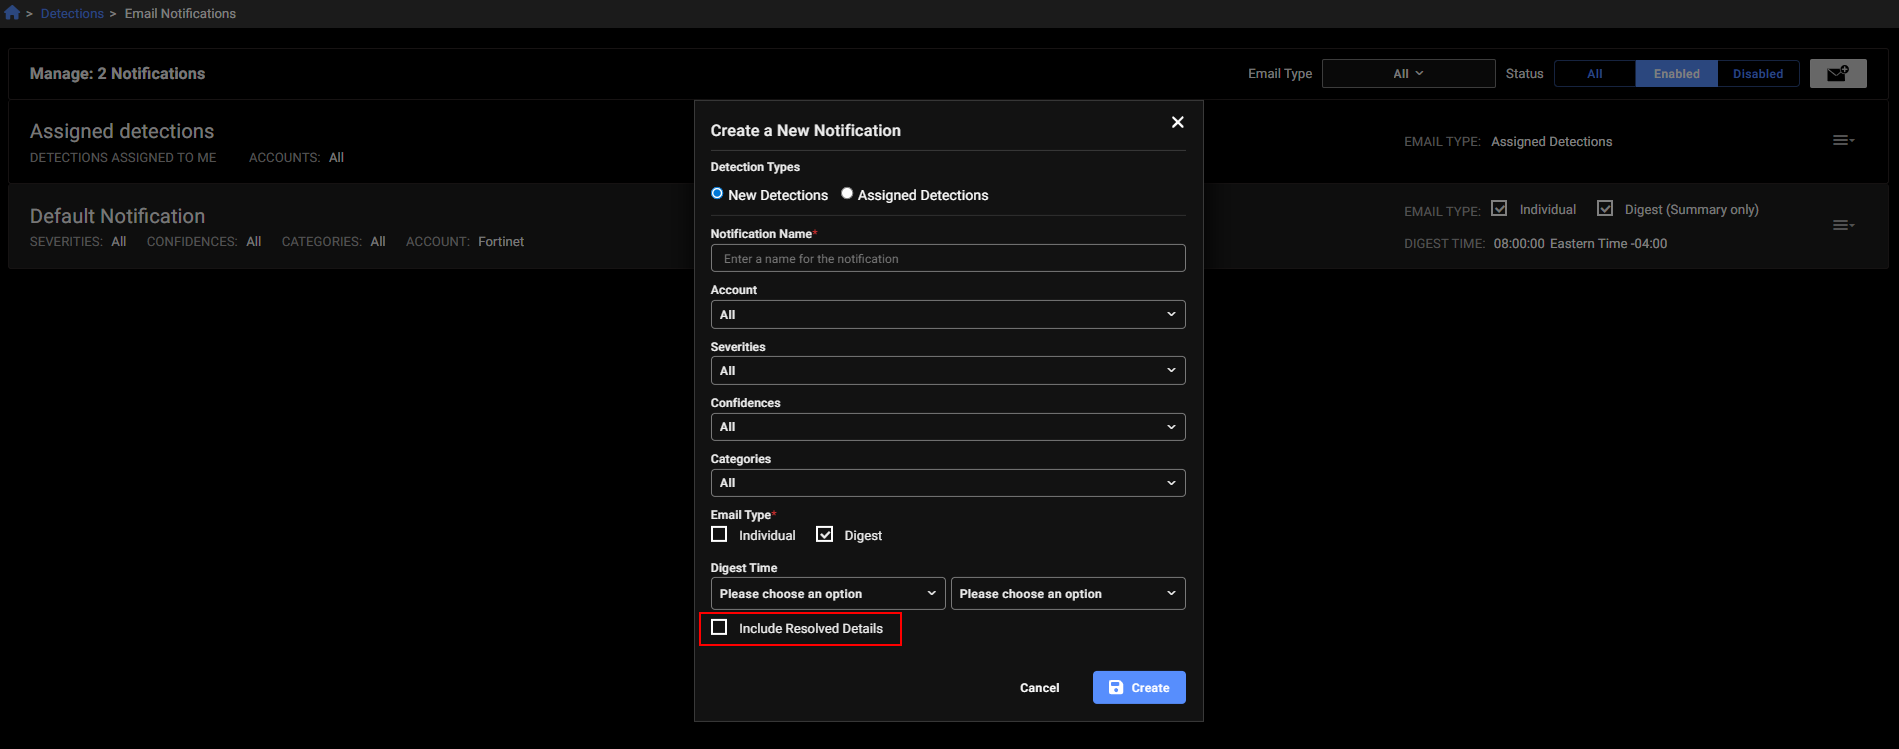Click the home icon in breadcrumb
This screenshot has height=749, width=1899.
point(12,13)
